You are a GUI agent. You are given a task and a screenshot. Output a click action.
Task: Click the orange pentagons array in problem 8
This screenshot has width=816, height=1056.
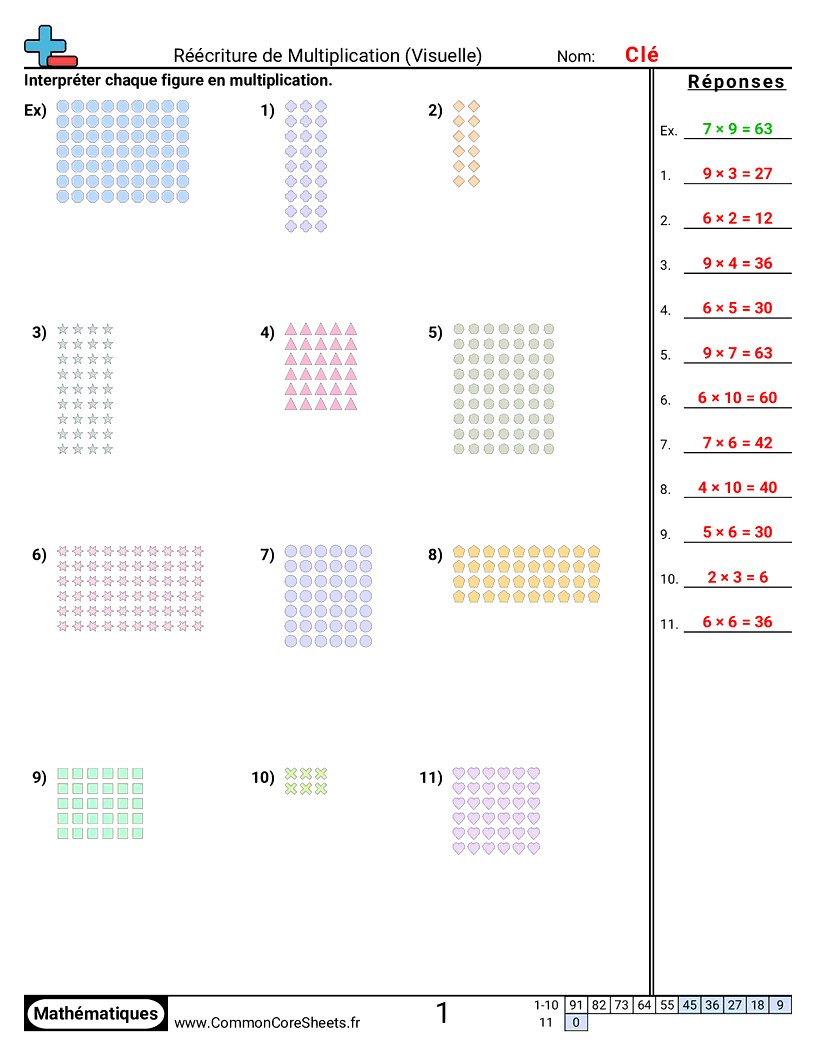[526, 574]
